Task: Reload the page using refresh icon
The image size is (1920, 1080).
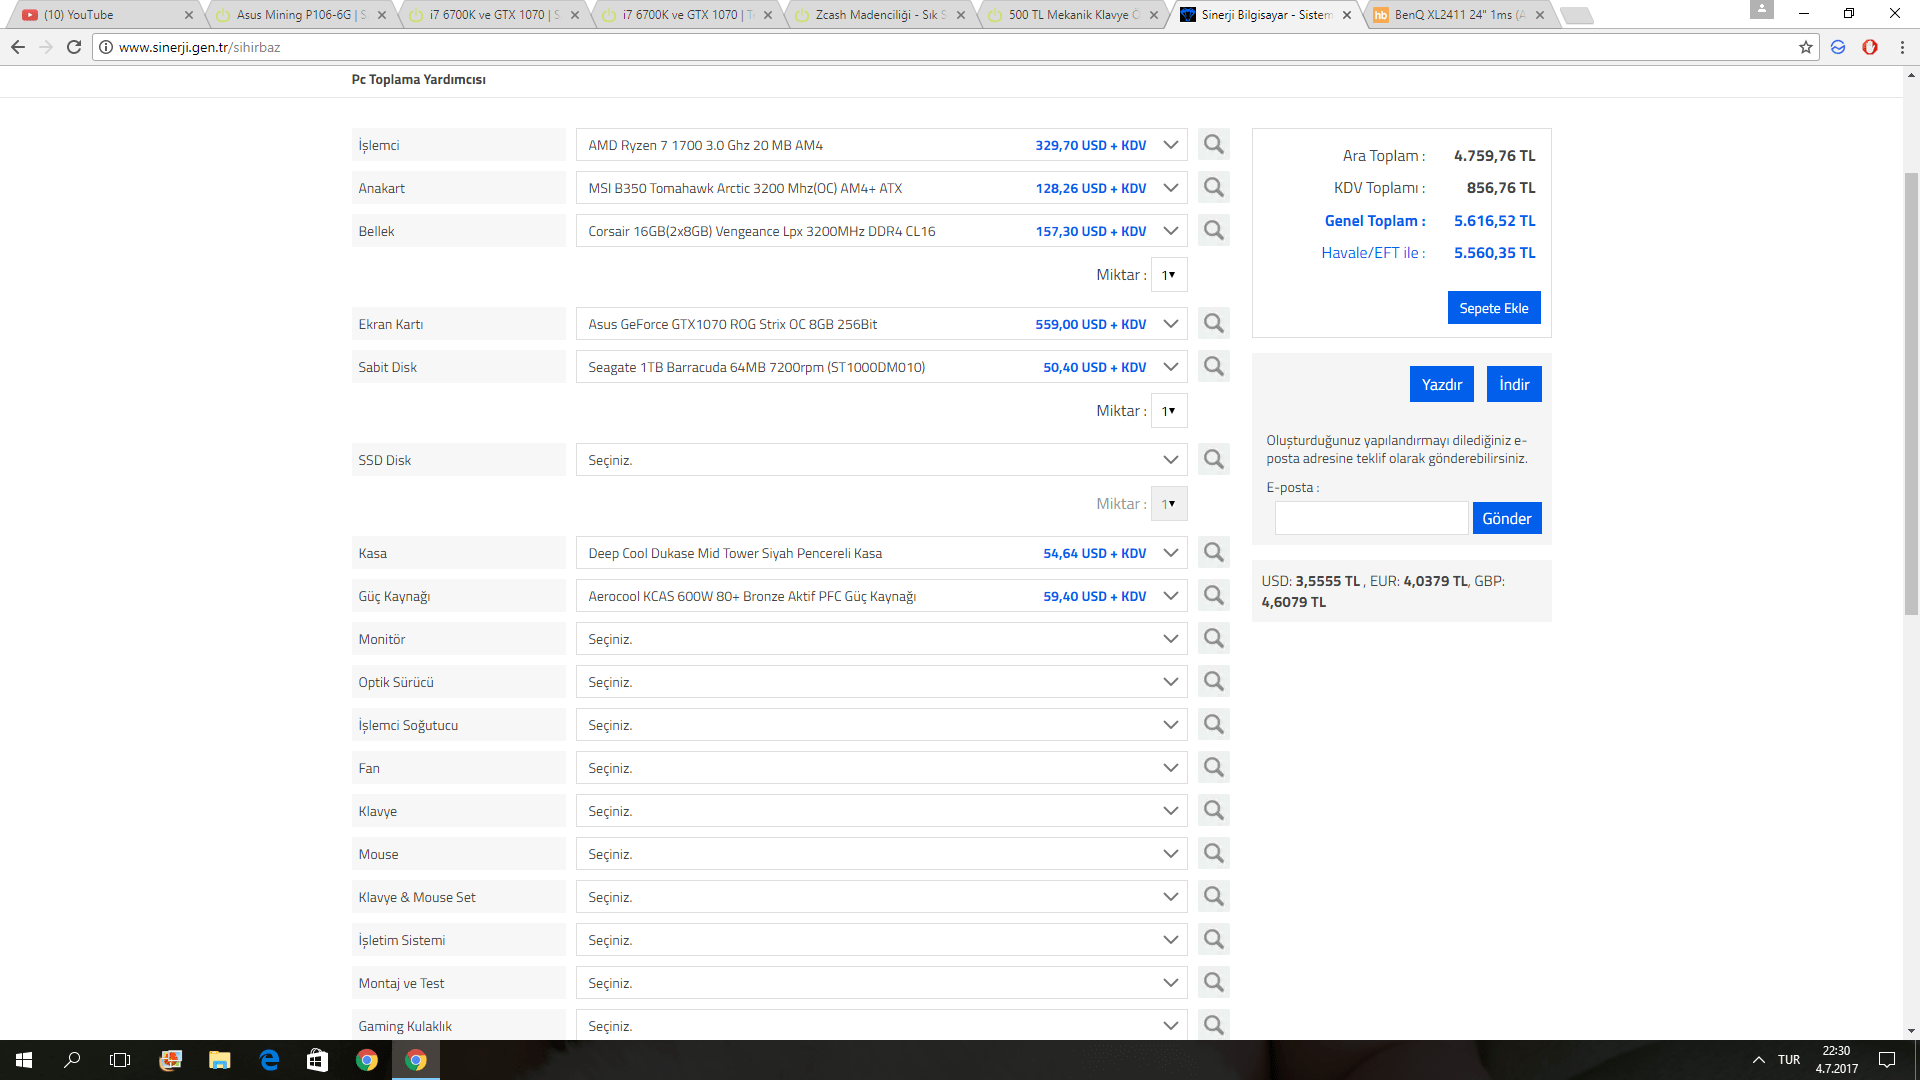Action: click(x=74, y=47)
